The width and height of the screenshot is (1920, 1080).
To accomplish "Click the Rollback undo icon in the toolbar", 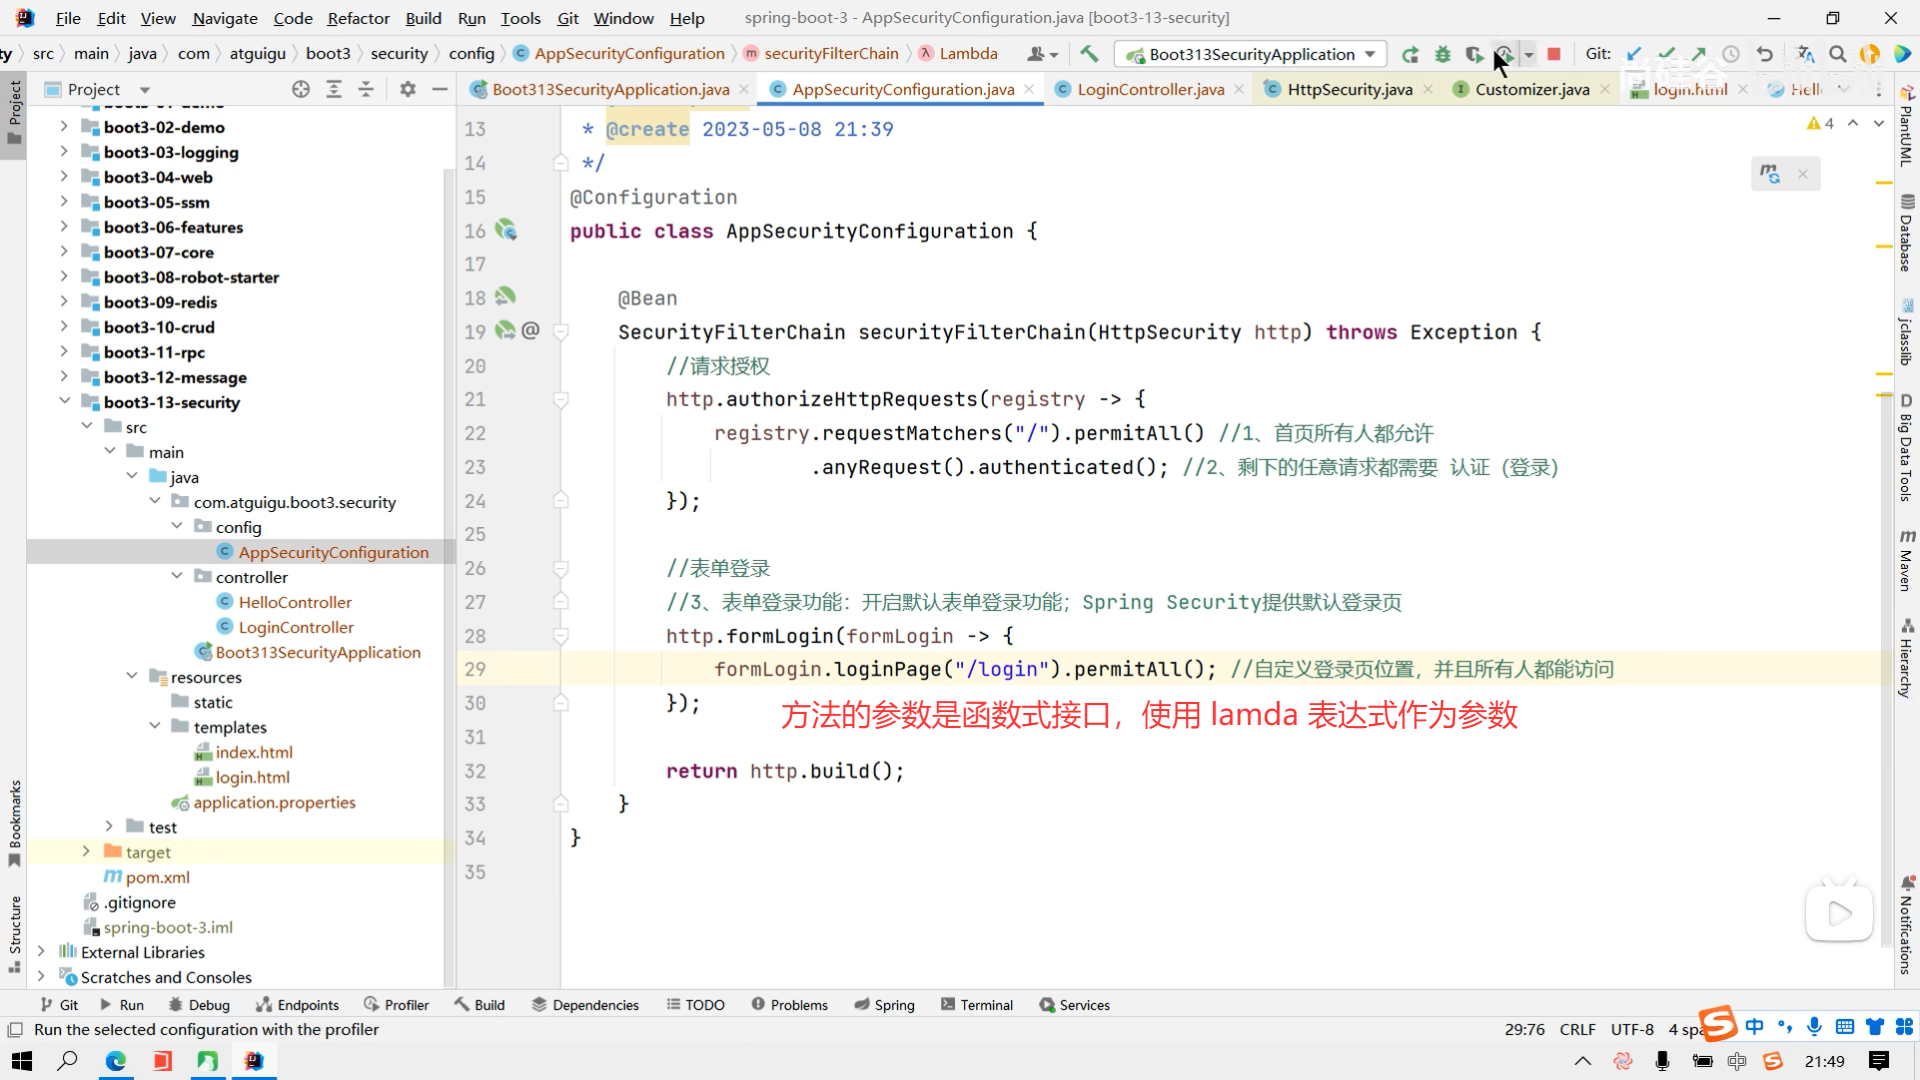I will click(x=1765, y=54).
